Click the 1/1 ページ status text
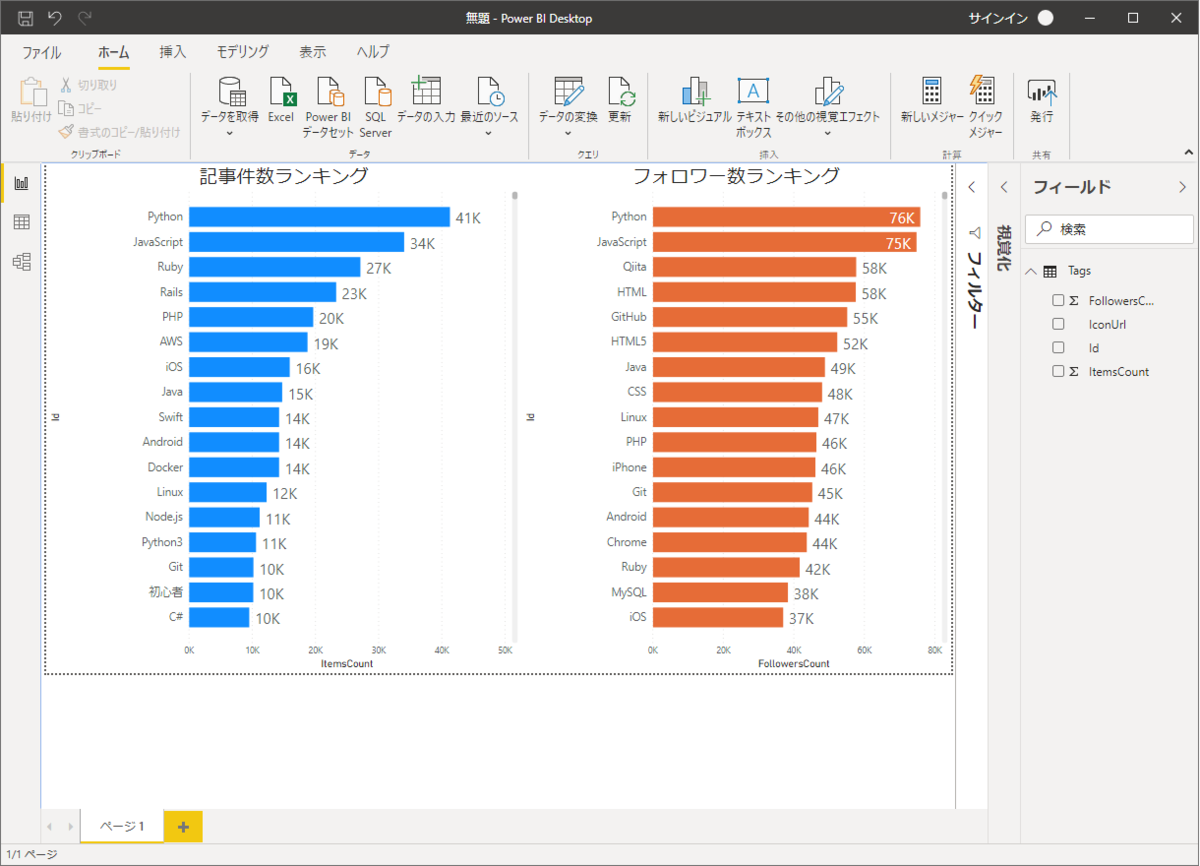Image resolution: width=1200 pixels, height=866 pixels. (x=32, y=855)
